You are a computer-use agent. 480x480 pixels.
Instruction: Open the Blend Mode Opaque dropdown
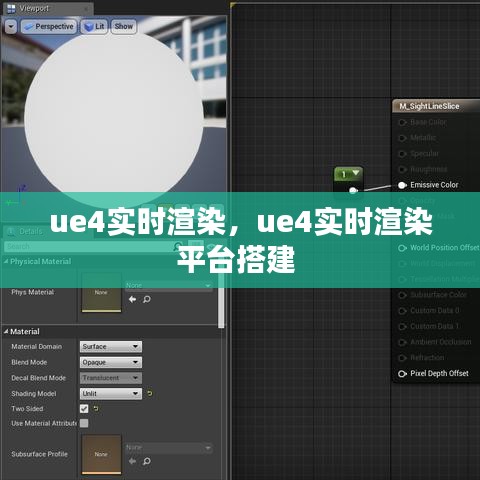coord(111,362)
